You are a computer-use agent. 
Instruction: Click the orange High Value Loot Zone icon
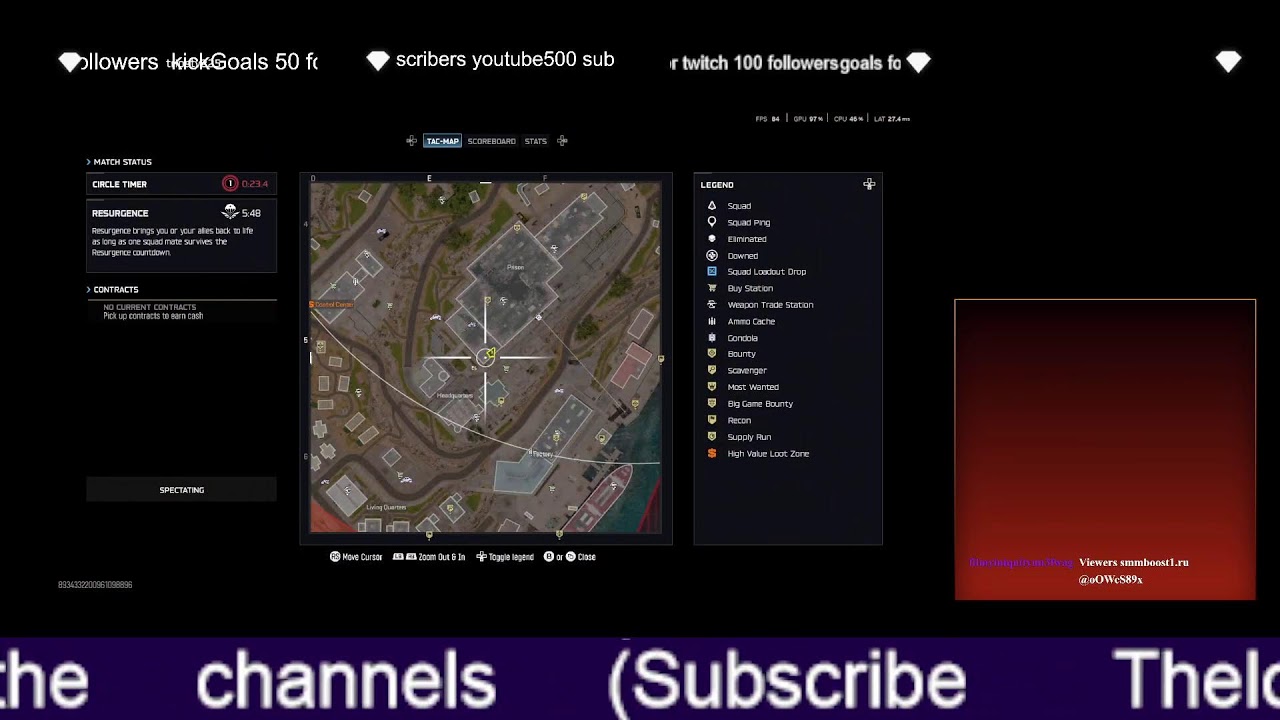tap(712, 453)
